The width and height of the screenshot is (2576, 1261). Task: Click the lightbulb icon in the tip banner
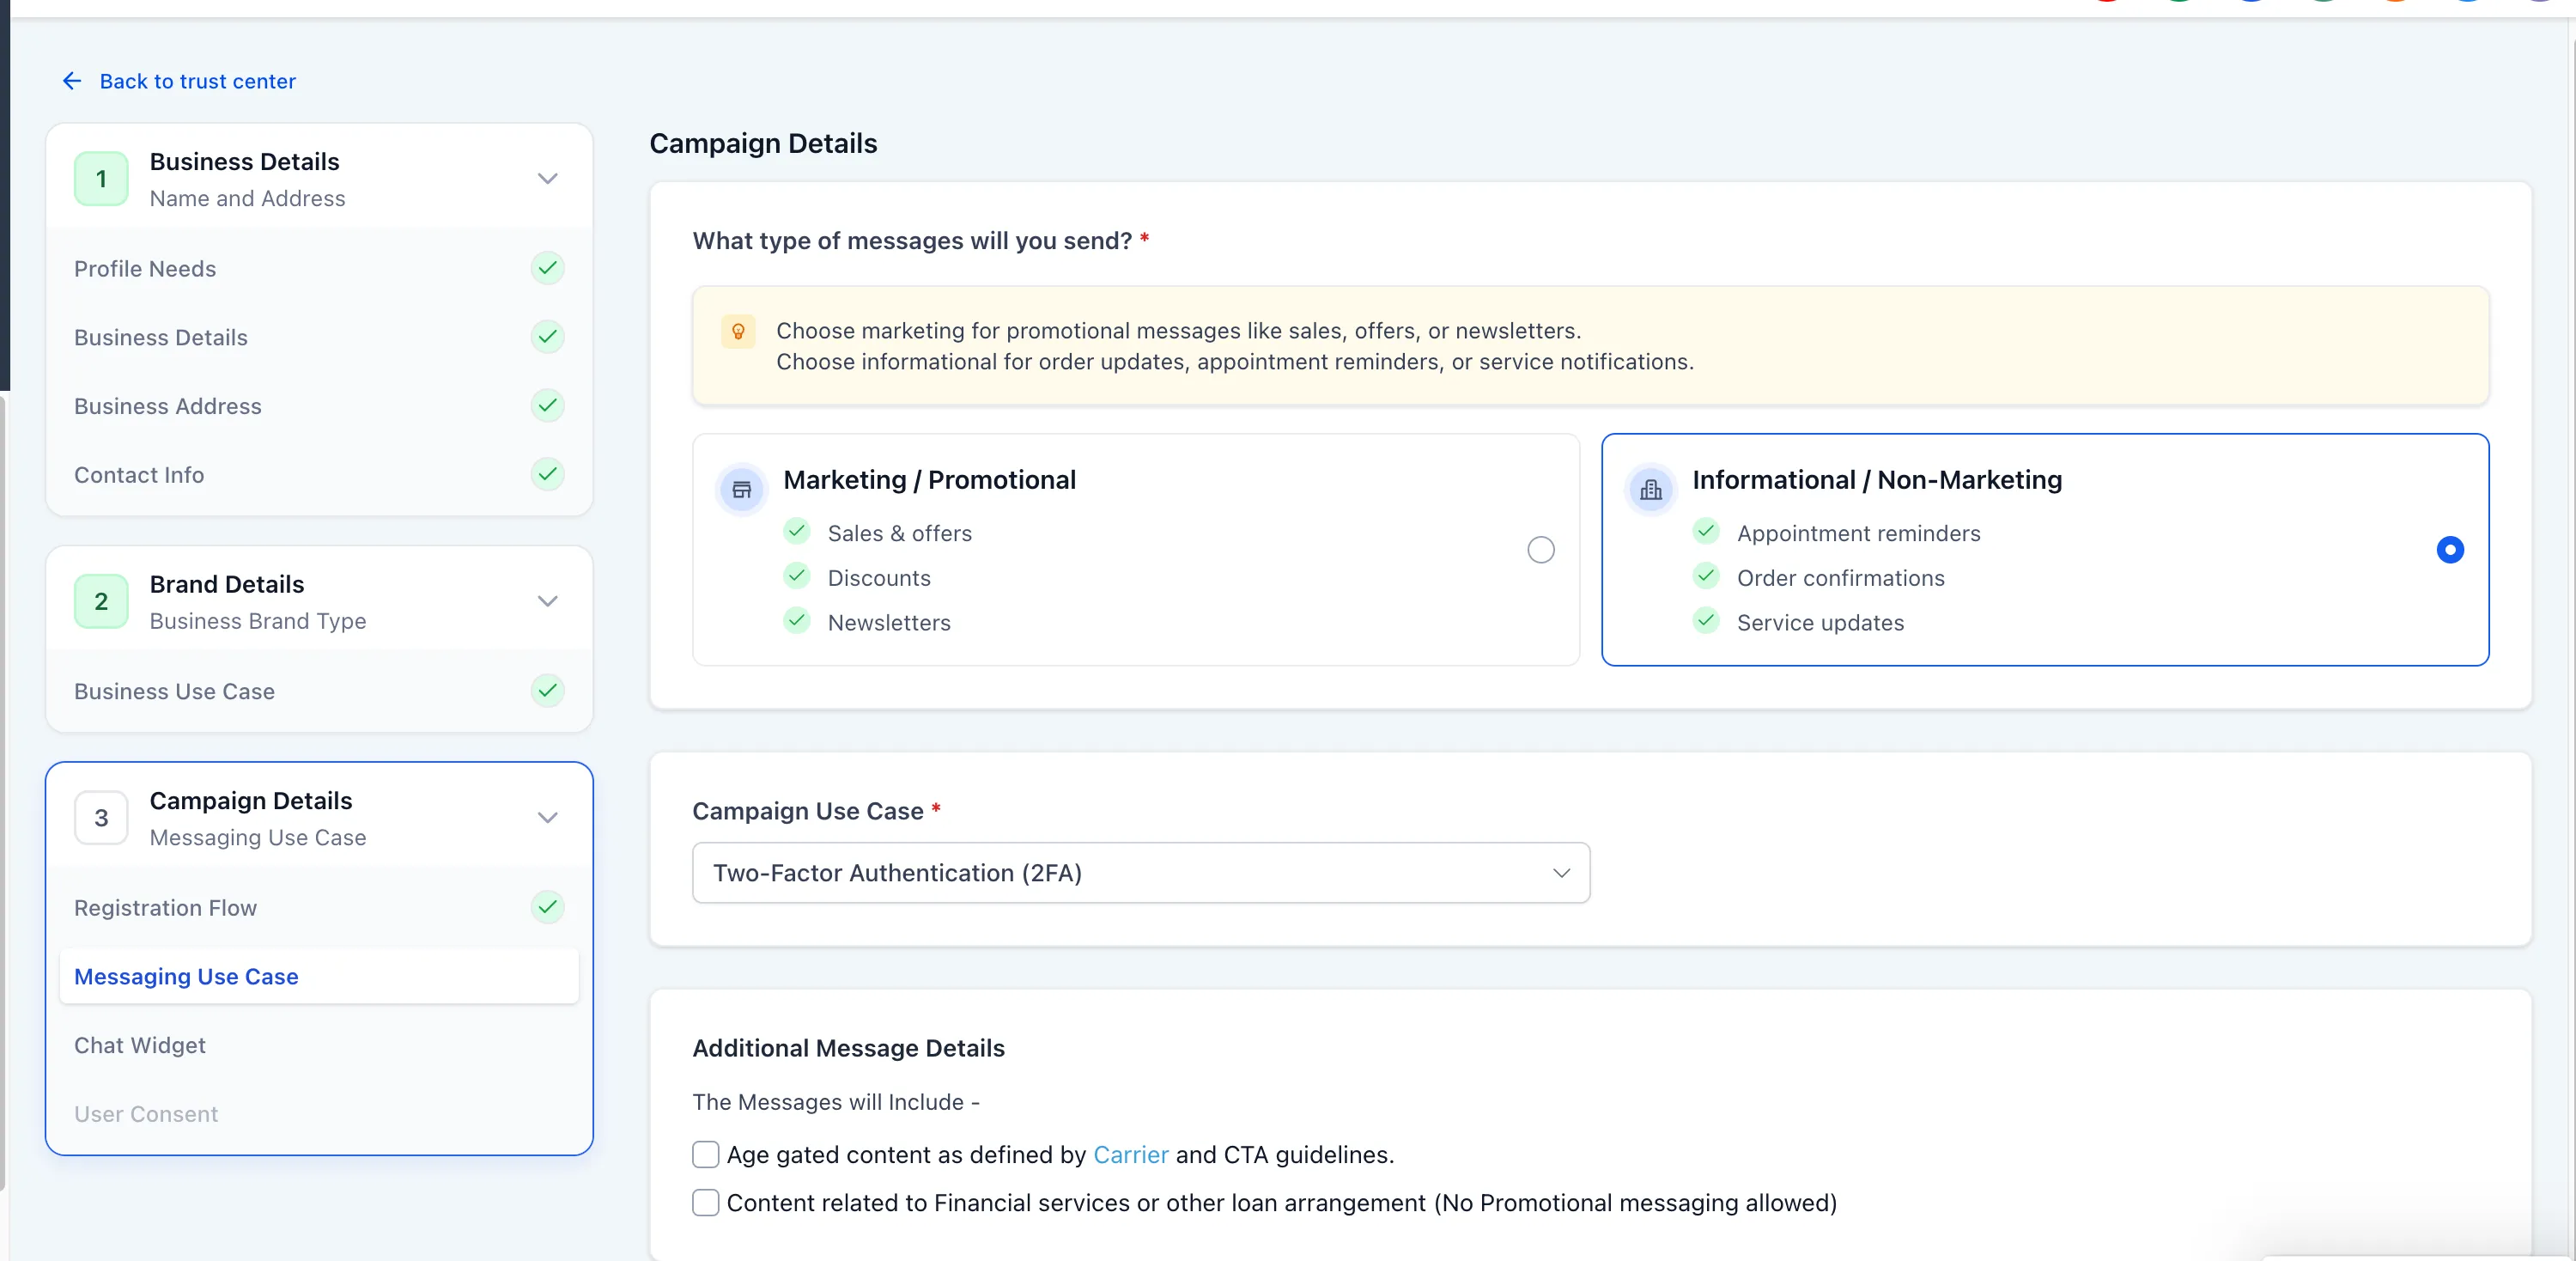(x=738, y=332)
